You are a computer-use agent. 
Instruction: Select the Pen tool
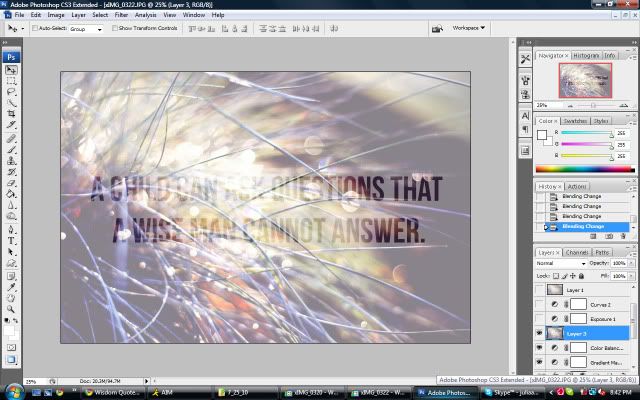(x=11, y=230)
